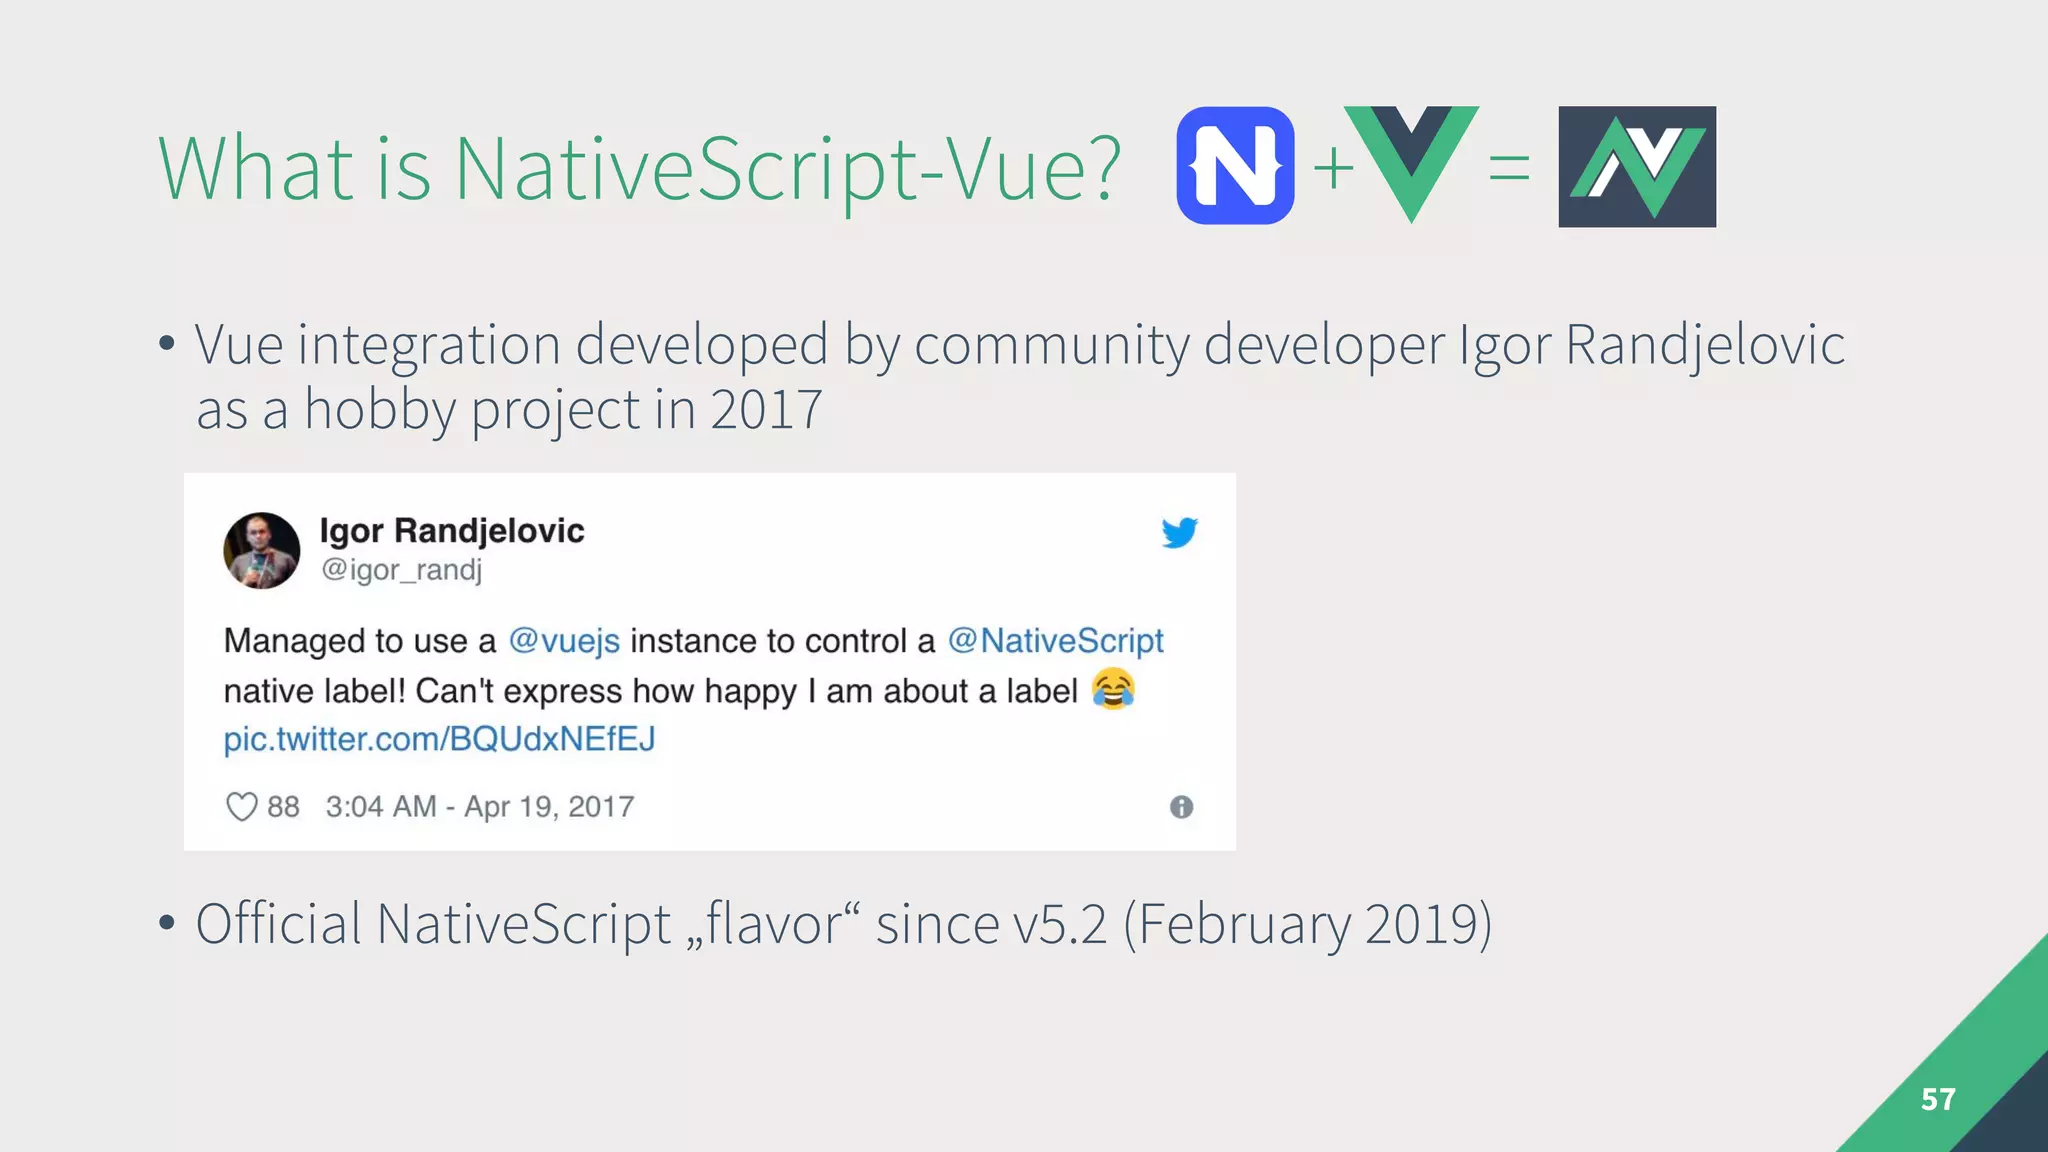Click Igor Randjelovic's profile avatar
The height and width of the screenshot is (1152, 2048).
click(x=262, y=550)
